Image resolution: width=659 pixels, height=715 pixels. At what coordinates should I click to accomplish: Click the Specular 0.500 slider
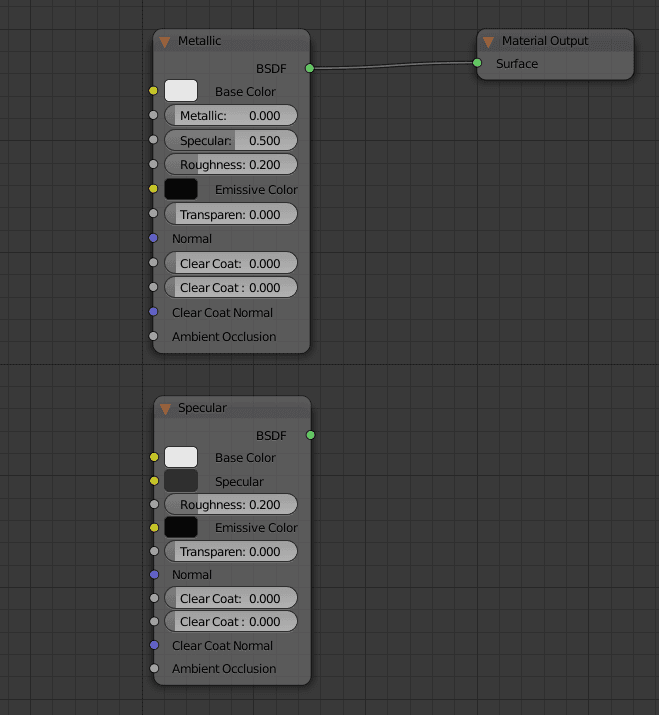click(x=231, y=140)
